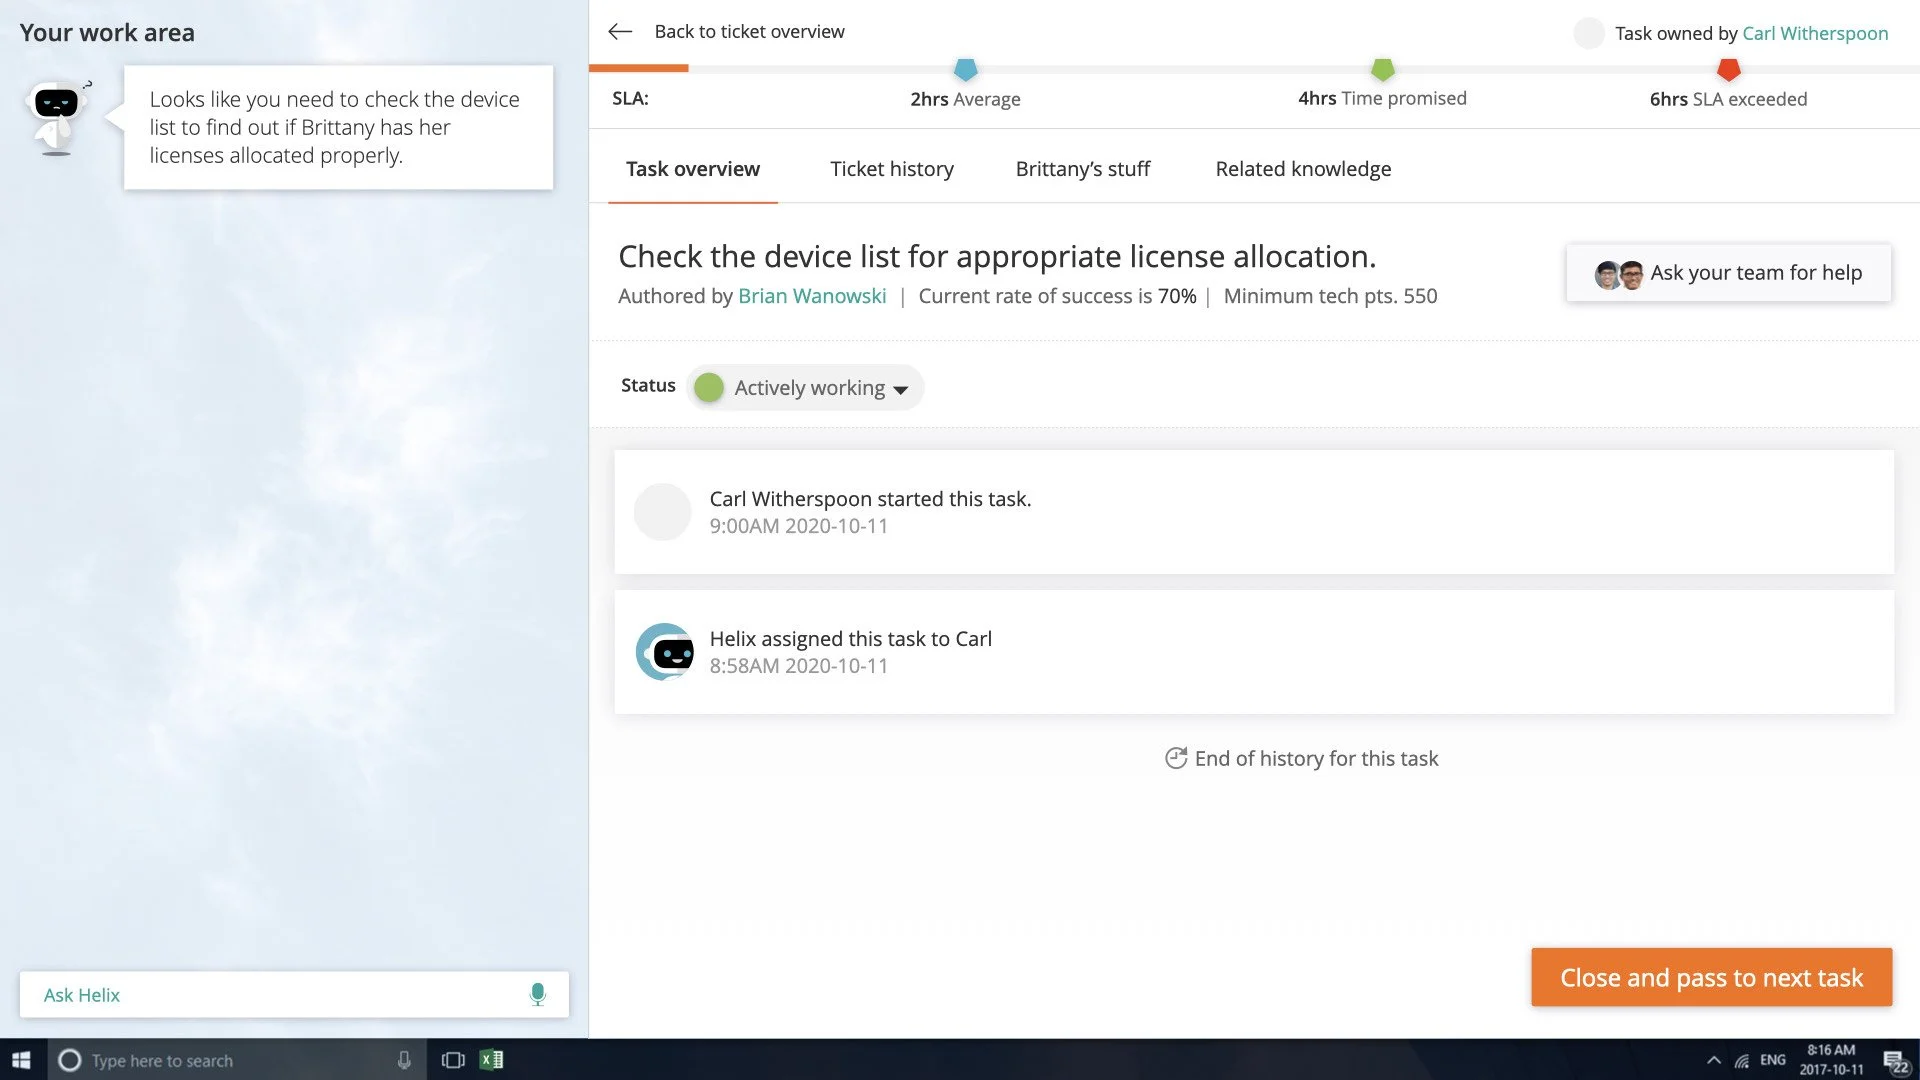
Task: Click the back arrow icon
Action: coord(620,32)
